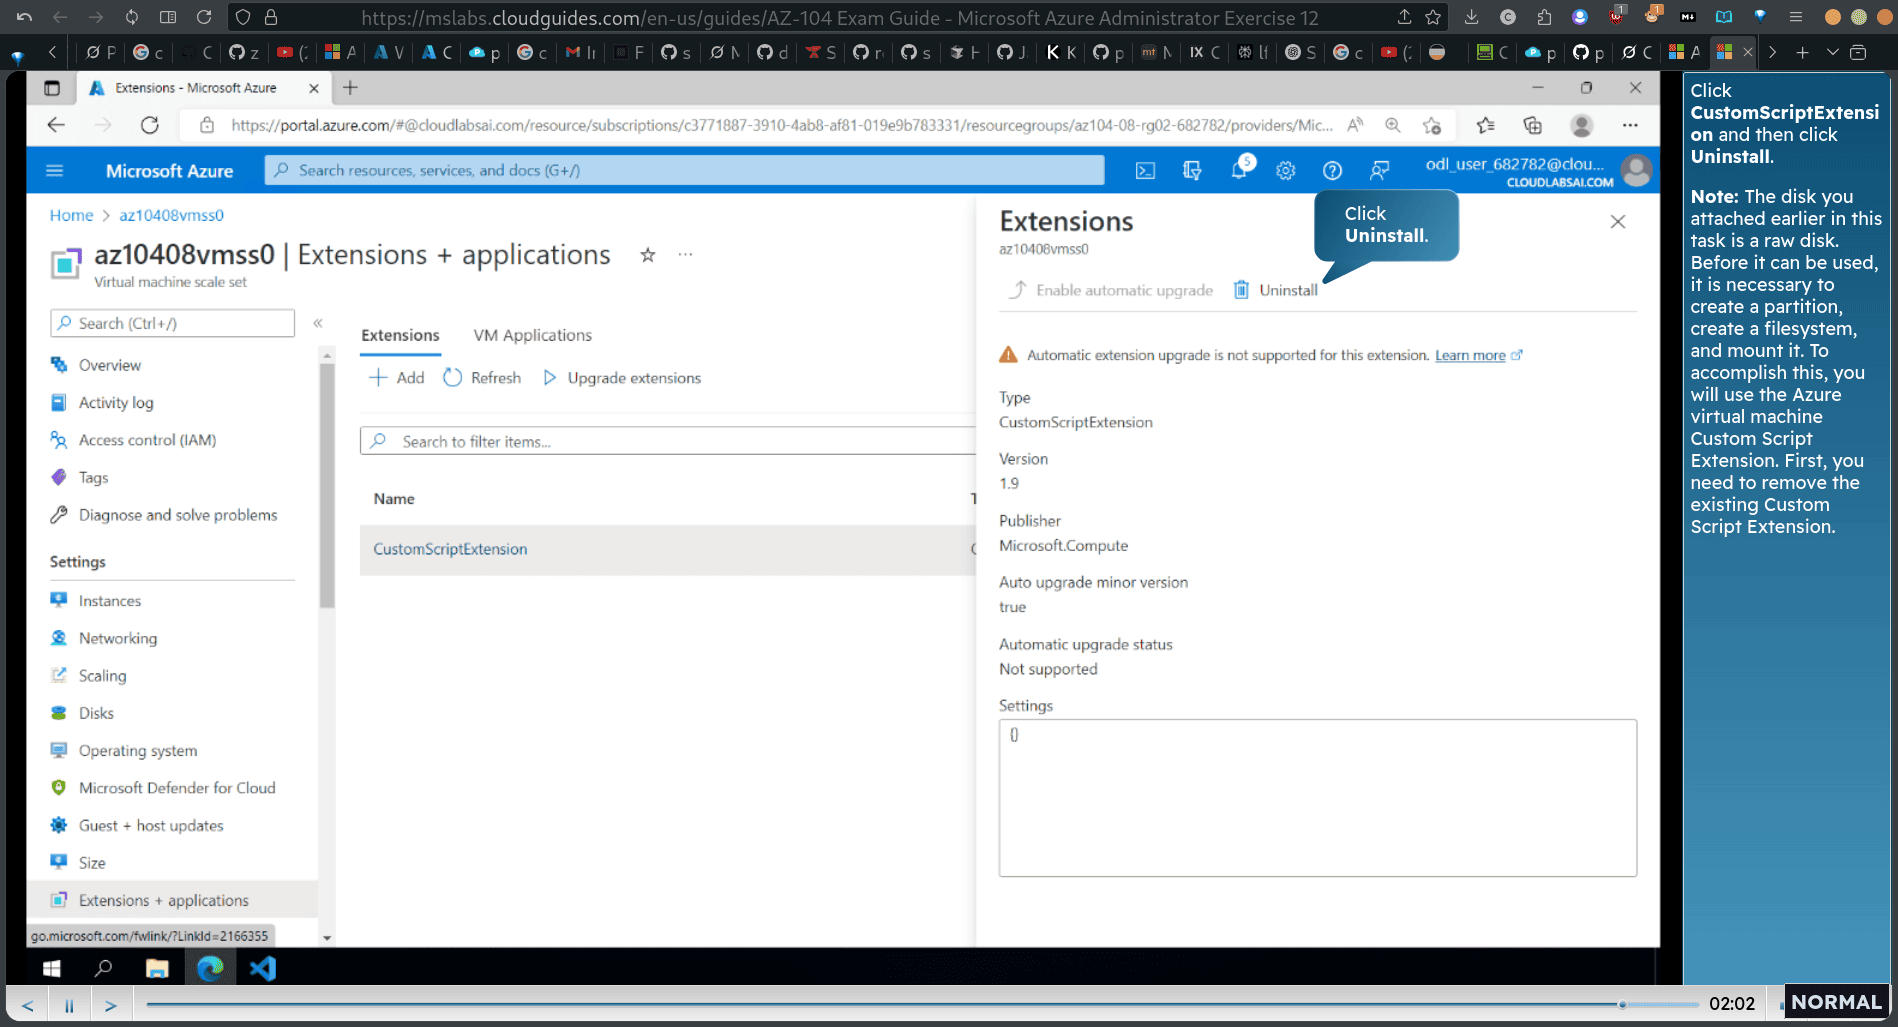1898x1027 pixels.
Task: Open File Explorer from taskbar
Action: pos(157,968)
